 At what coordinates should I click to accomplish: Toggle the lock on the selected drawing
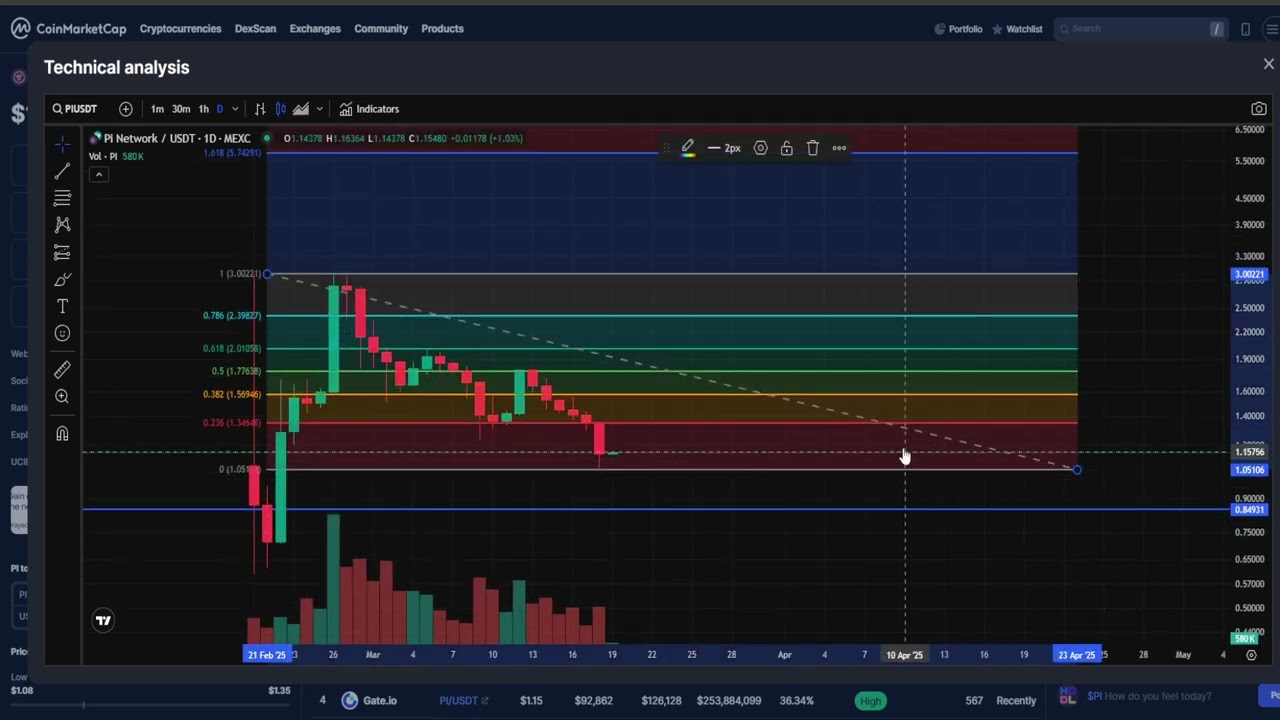point(786,148)
